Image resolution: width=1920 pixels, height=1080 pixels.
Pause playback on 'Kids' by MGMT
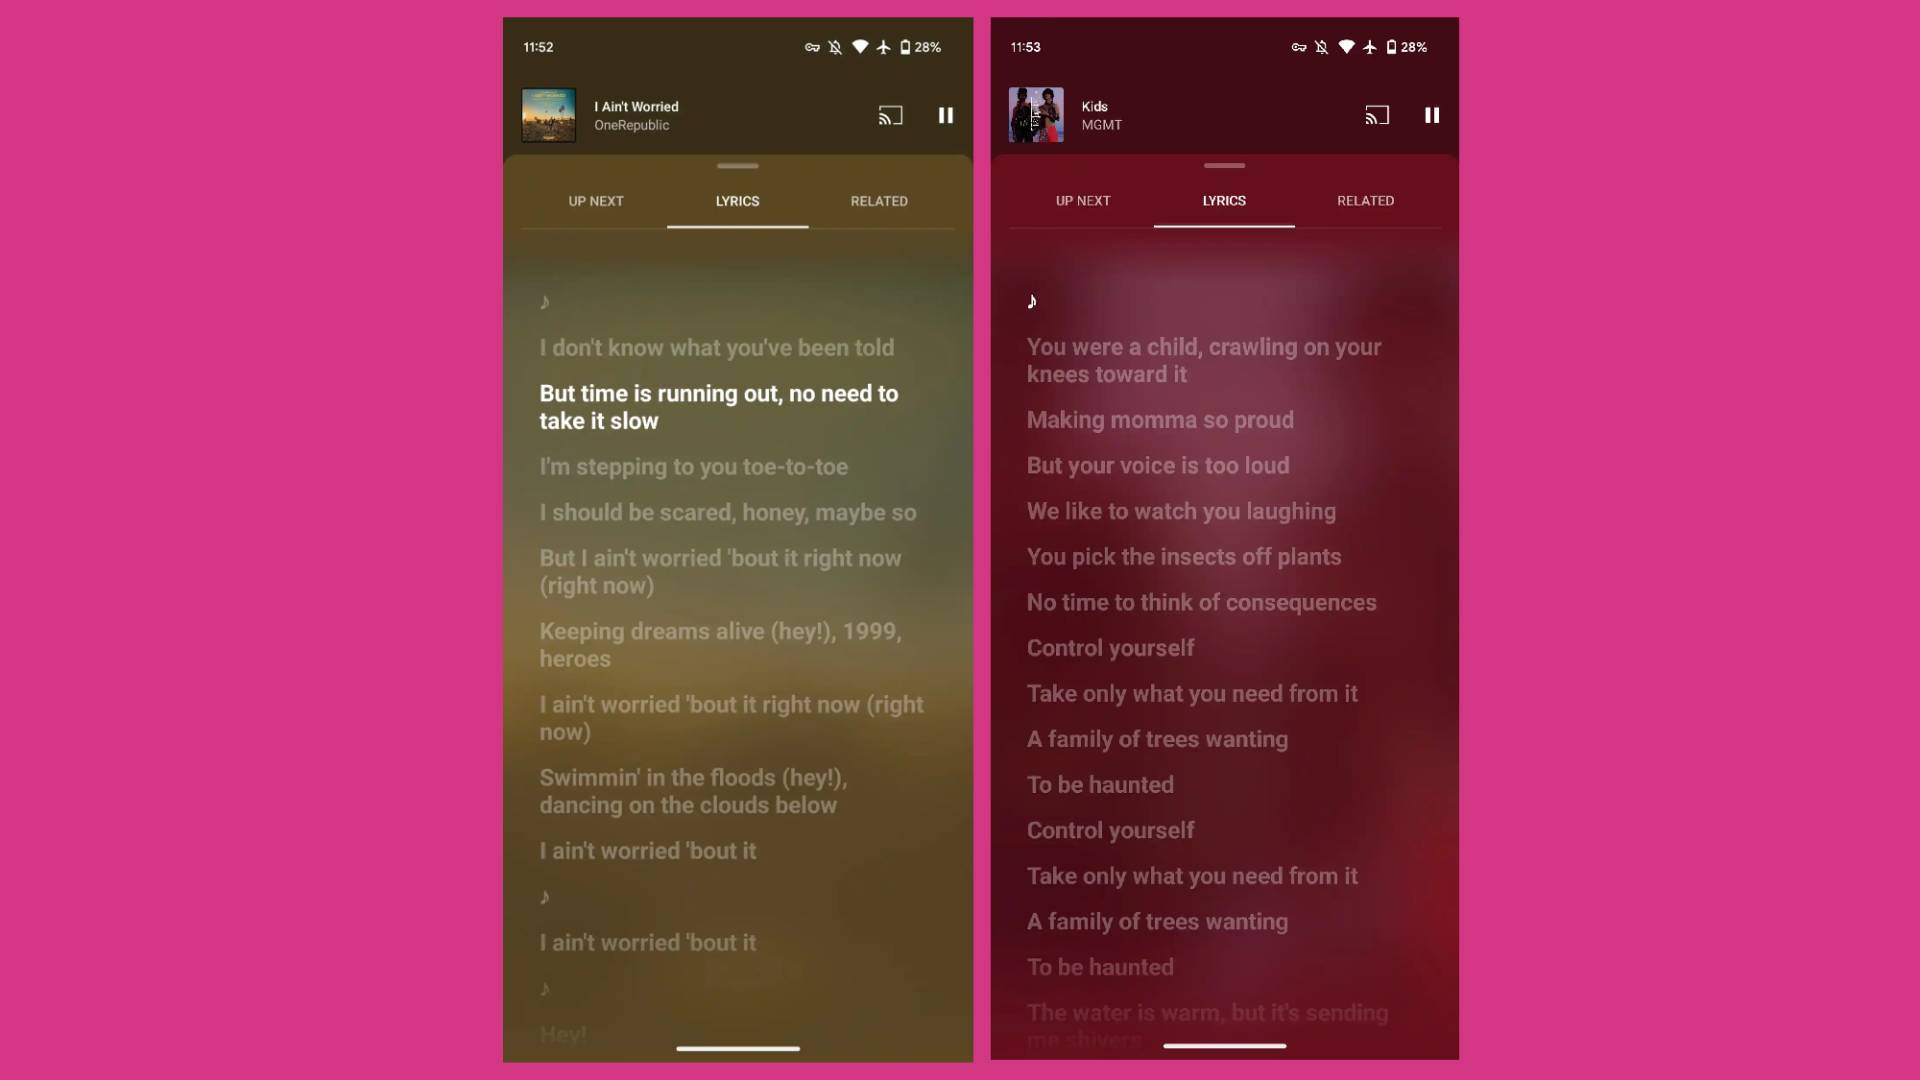tap(1432, 115)
